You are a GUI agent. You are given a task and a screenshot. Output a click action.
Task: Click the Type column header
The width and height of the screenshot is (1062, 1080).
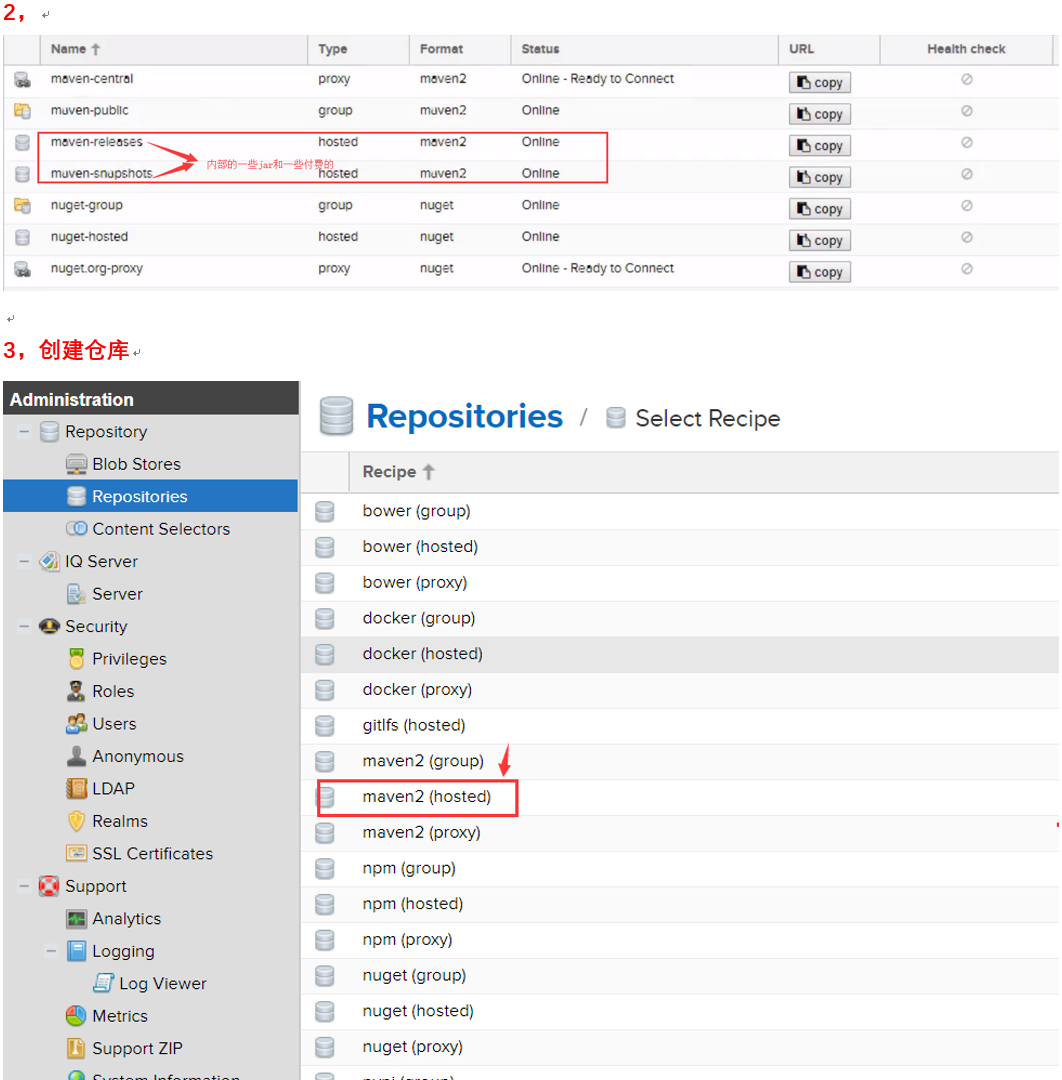(358, 49)
